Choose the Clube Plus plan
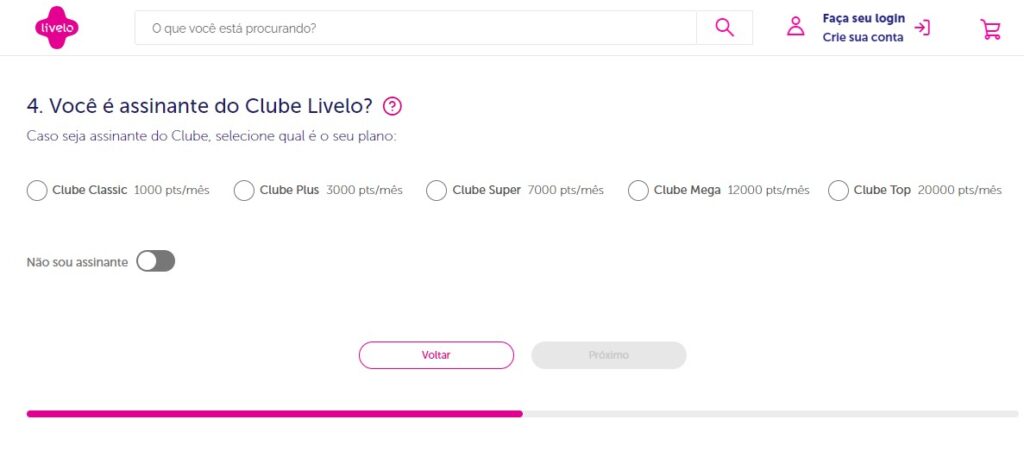The image size is (1024, 451). 244,190
